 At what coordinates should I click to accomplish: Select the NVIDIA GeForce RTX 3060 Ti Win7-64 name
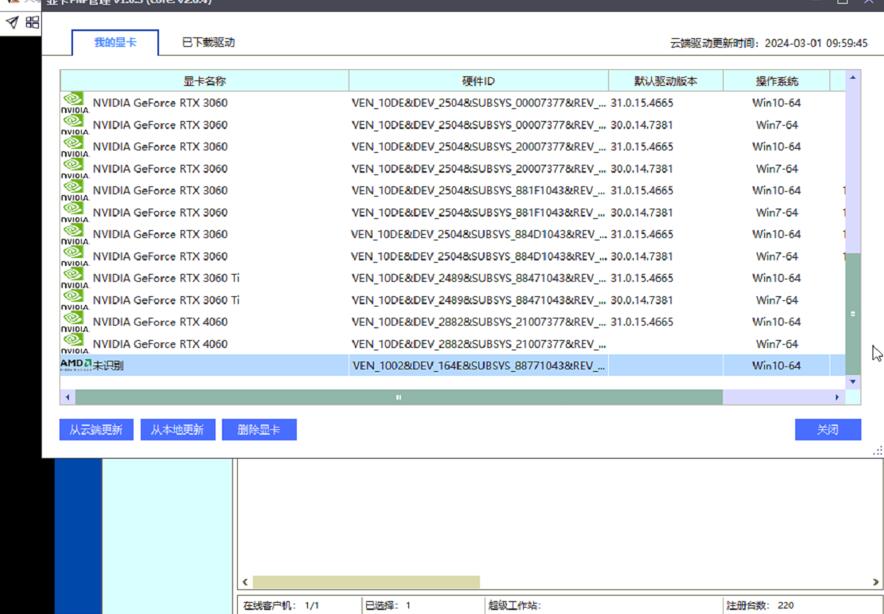(166, 300)
